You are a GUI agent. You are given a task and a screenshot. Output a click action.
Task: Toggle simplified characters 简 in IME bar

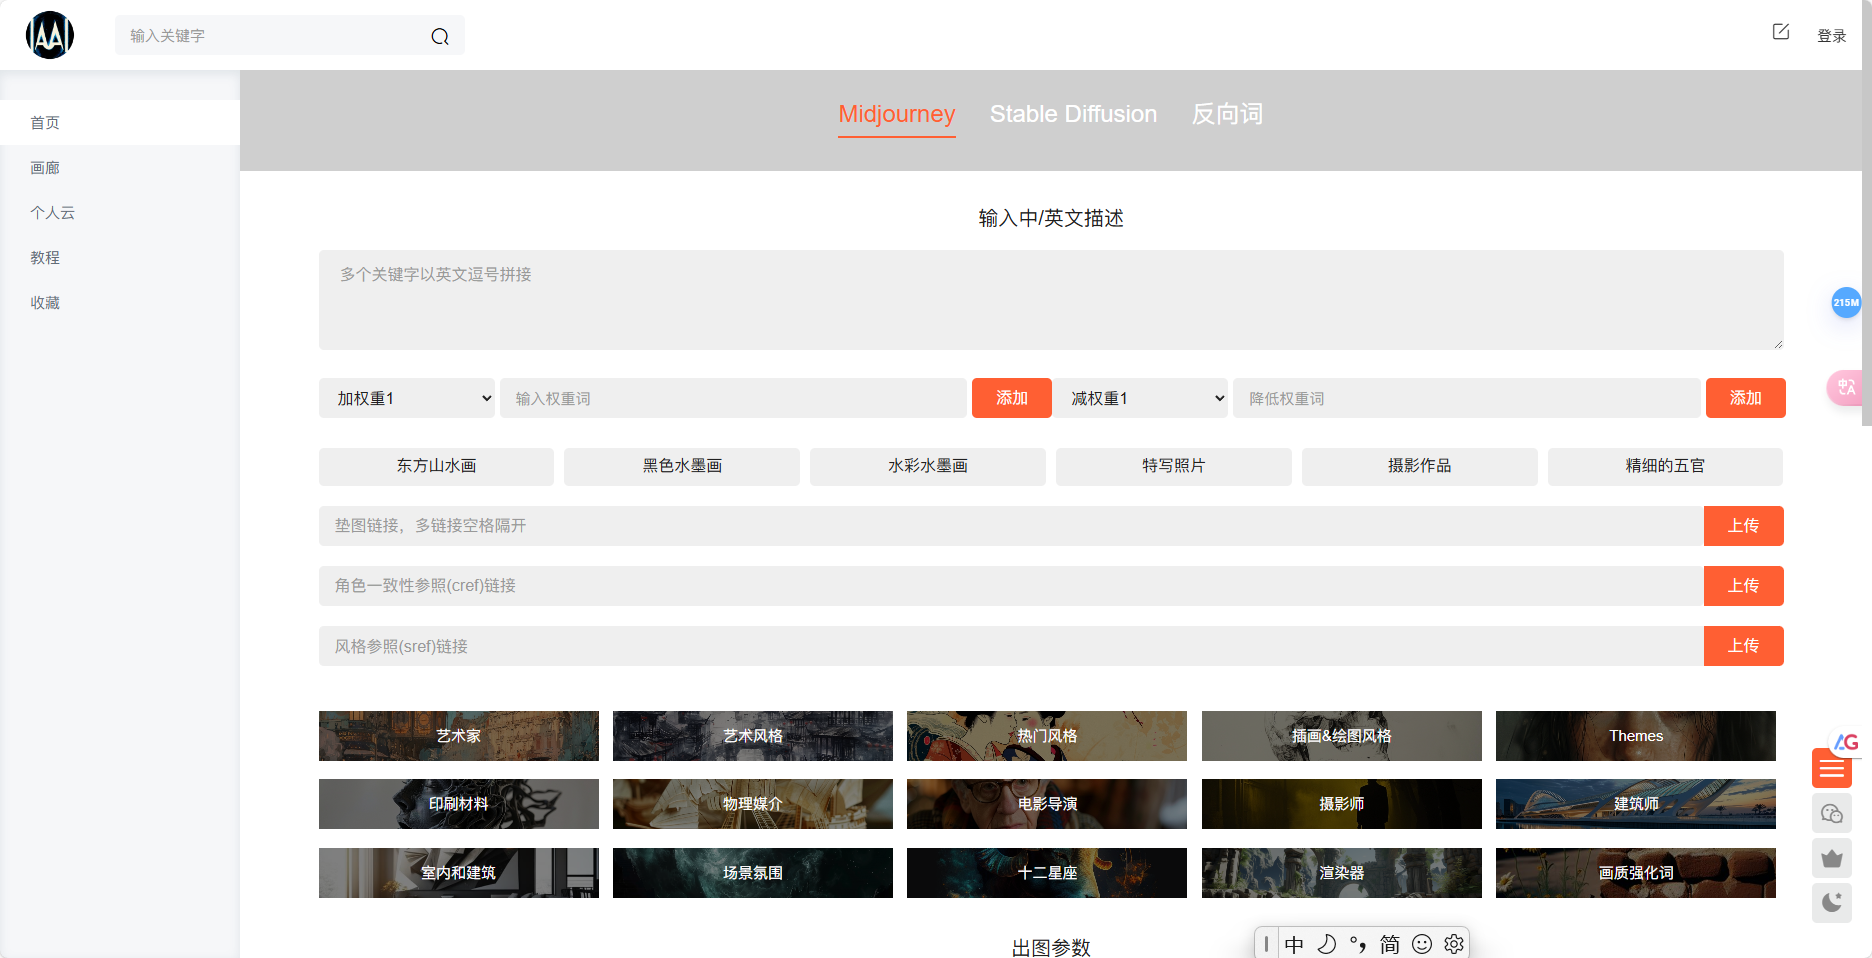point(1389,943)
